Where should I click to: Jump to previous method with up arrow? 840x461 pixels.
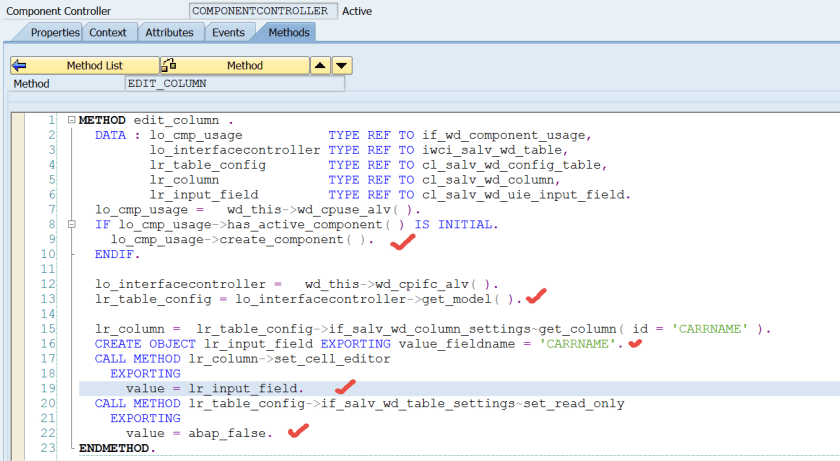coord(320,65)
